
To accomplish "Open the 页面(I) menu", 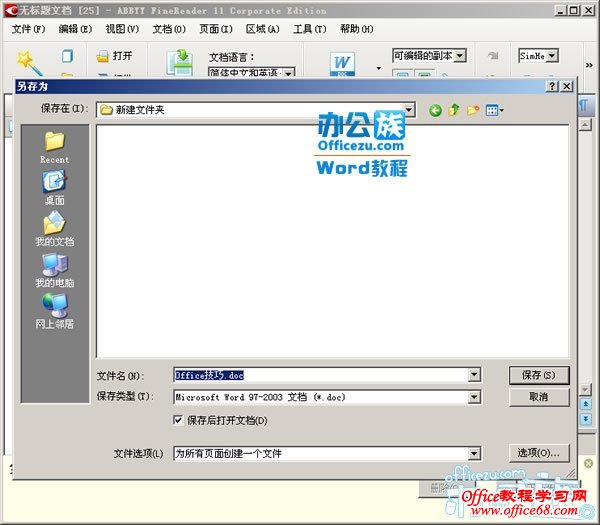I will point(216,29).
